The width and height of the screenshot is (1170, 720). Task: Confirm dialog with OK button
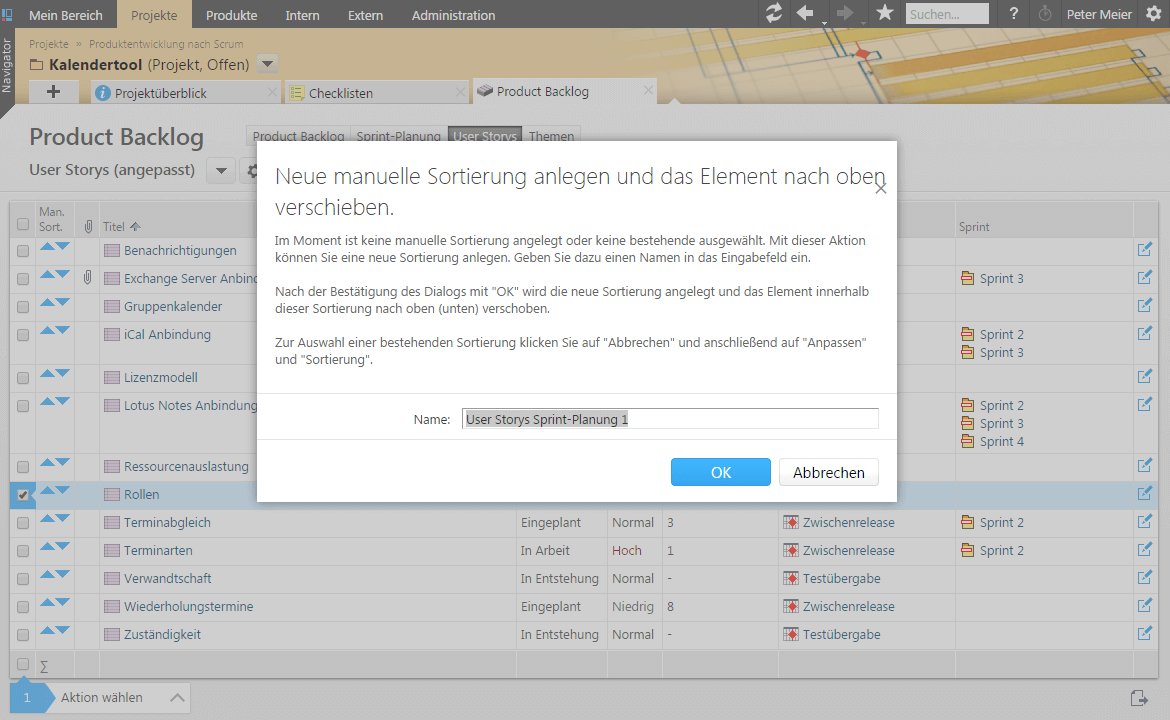click(720, 472)
